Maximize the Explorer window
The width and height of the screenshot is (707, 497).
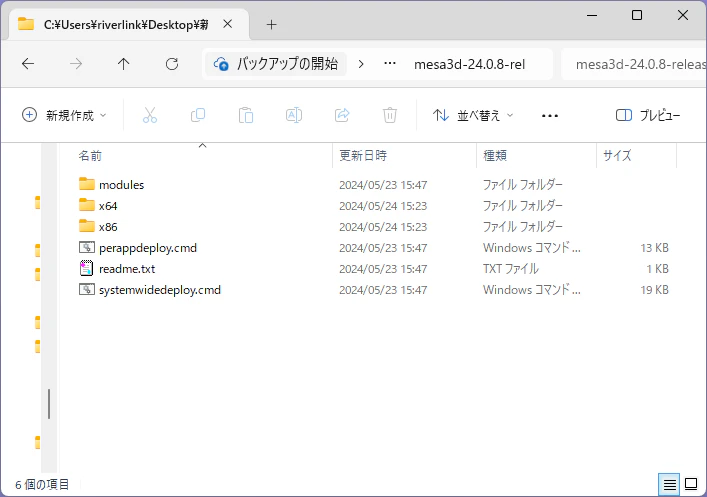point(637,15)
